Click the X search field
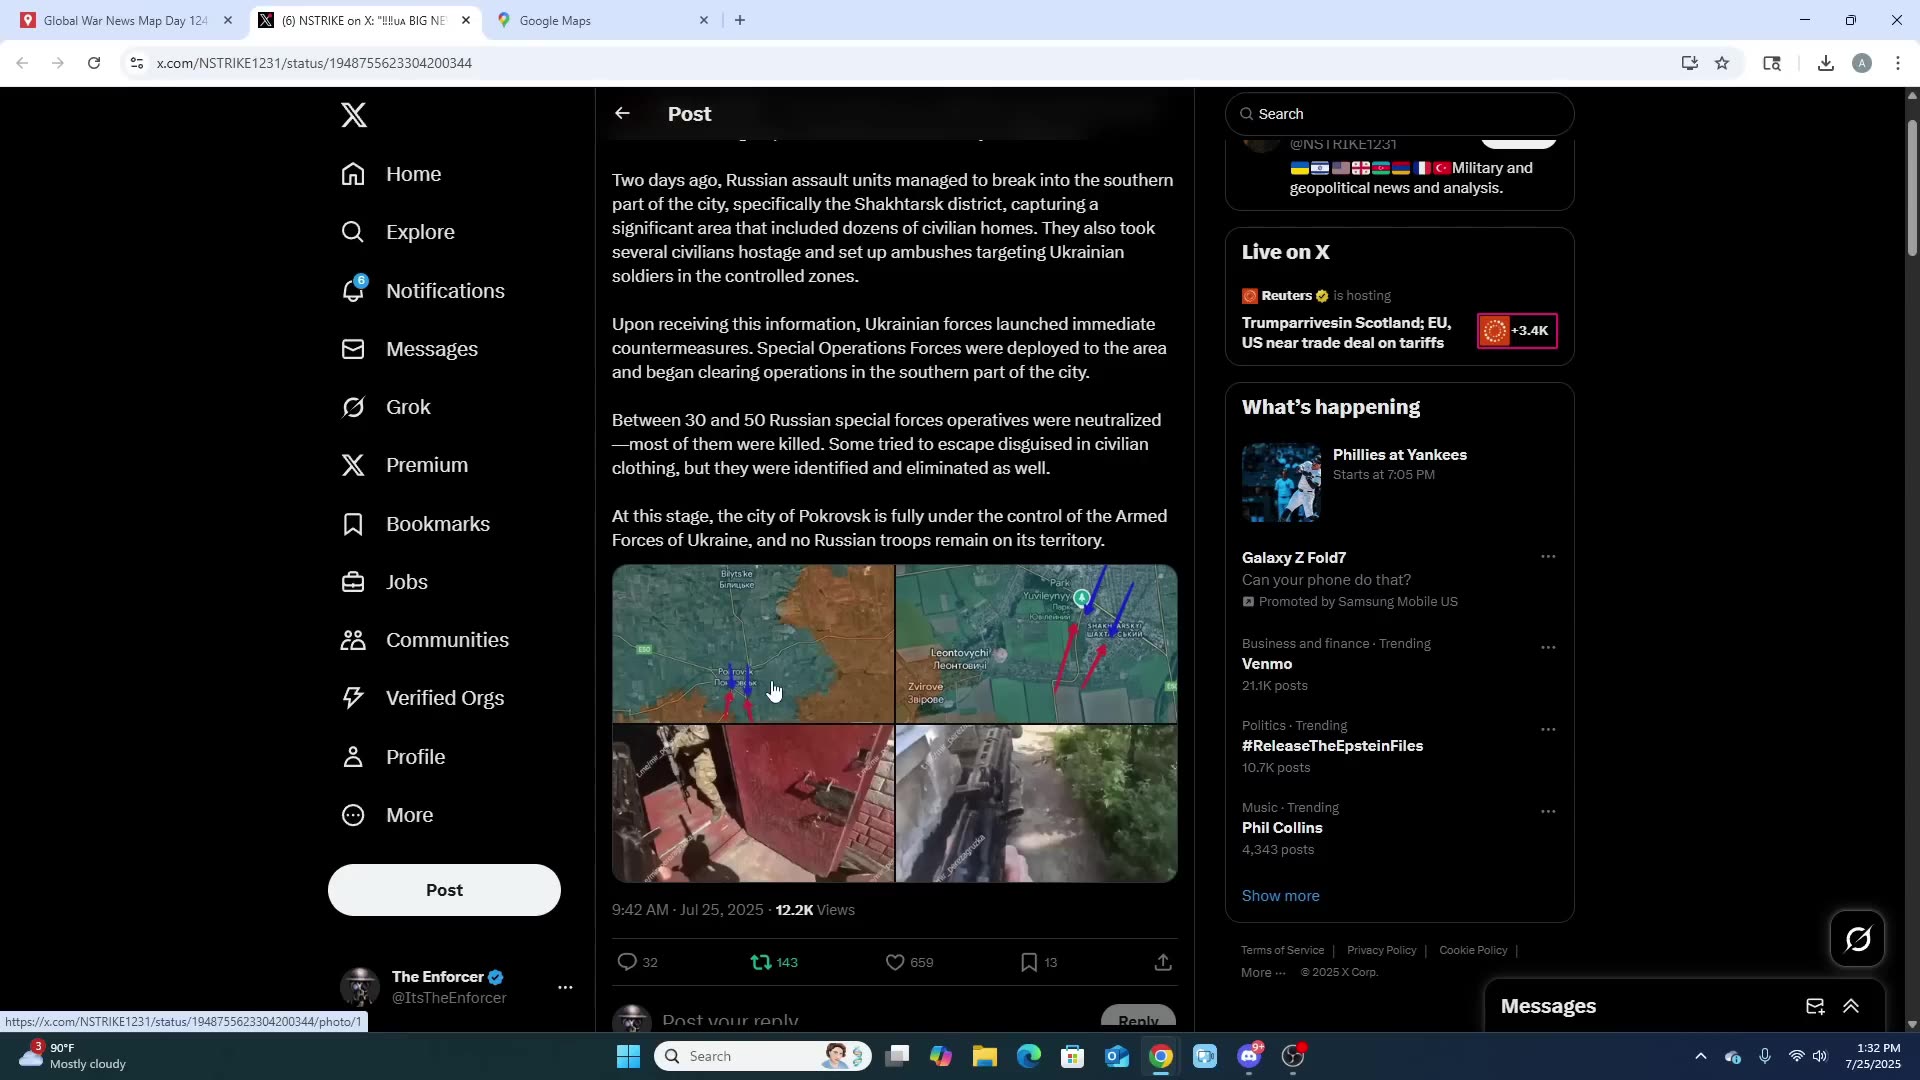Viewport: 1920px width, 1080px height. coord(1400,114)
